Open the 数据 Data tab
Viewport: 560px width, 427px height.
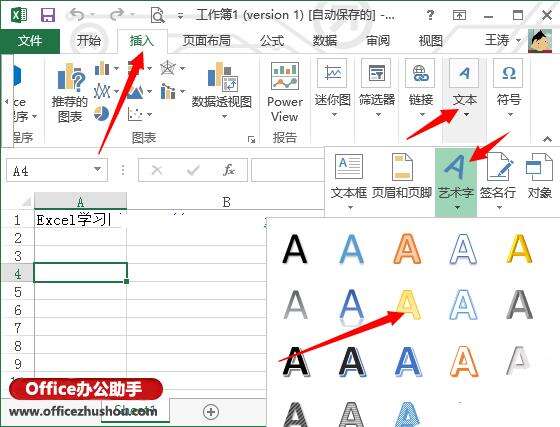point(325,41)
